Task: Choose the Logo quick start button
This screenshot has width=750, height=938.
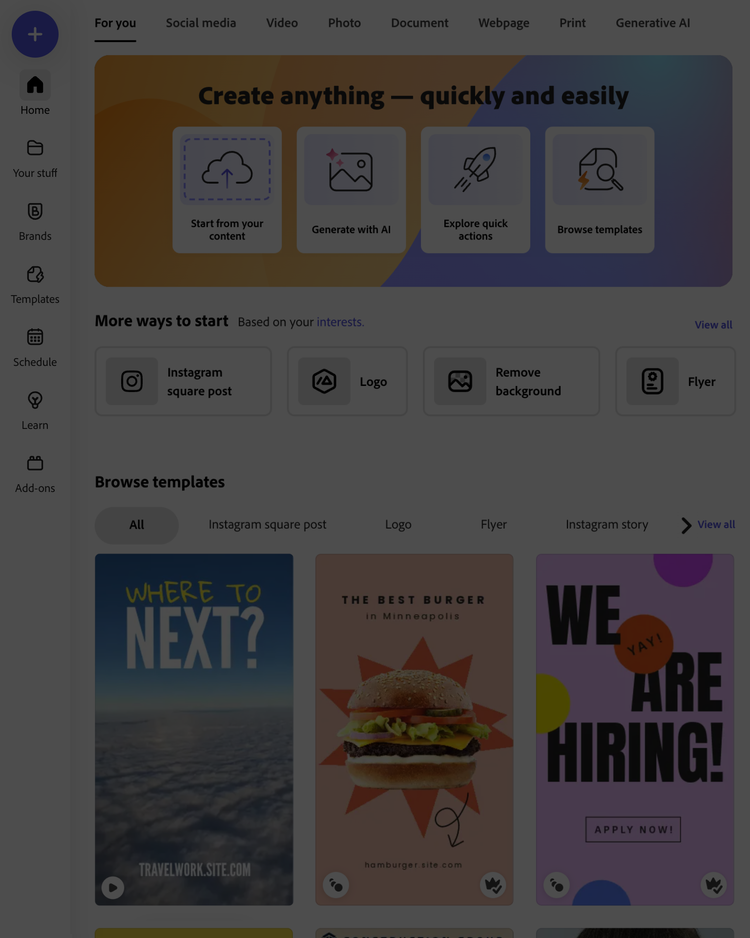Action: [x=347, y=382]
